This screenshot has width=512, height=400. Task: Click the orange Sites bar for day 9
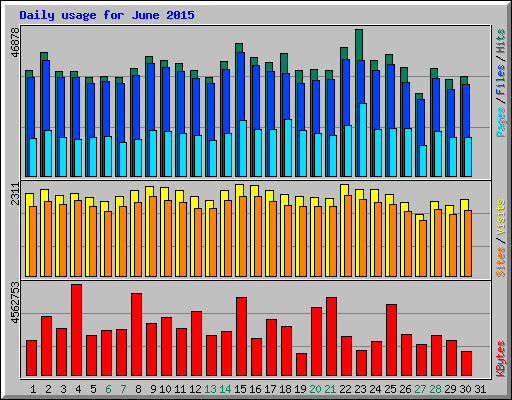[x=153, y=236]
